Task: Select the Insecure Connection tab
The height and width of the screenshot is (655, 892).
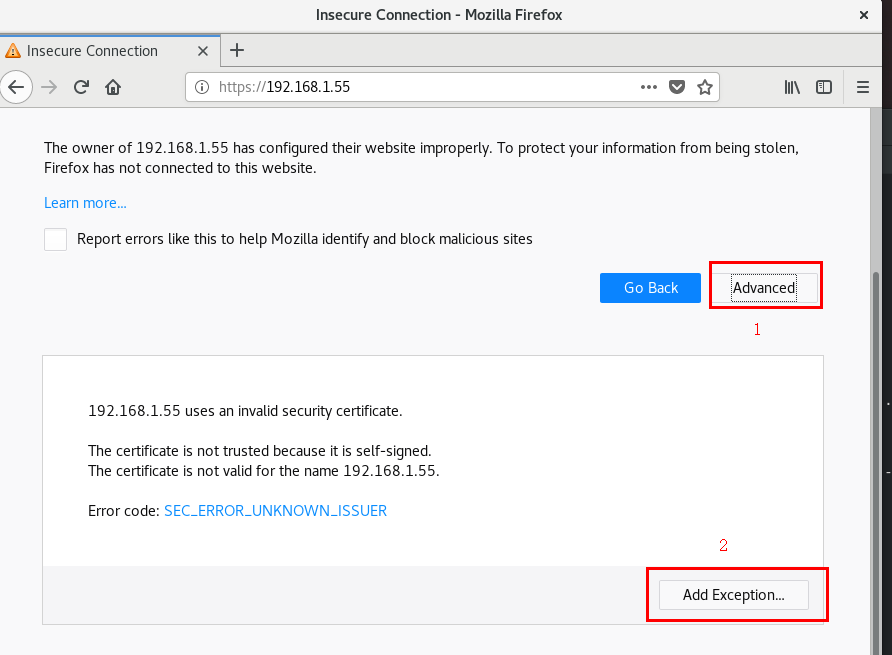Action: click(110, 51)
